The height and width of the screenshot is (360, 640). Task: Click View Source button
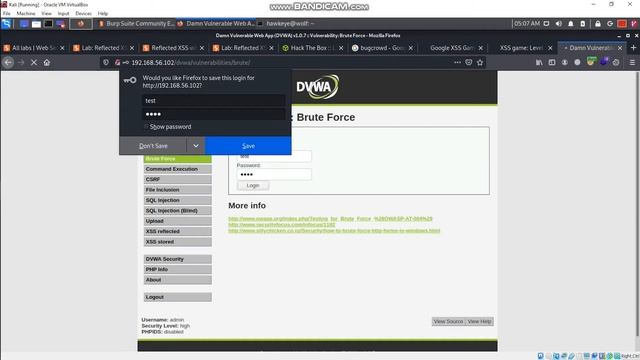click(x=448, y=322)
